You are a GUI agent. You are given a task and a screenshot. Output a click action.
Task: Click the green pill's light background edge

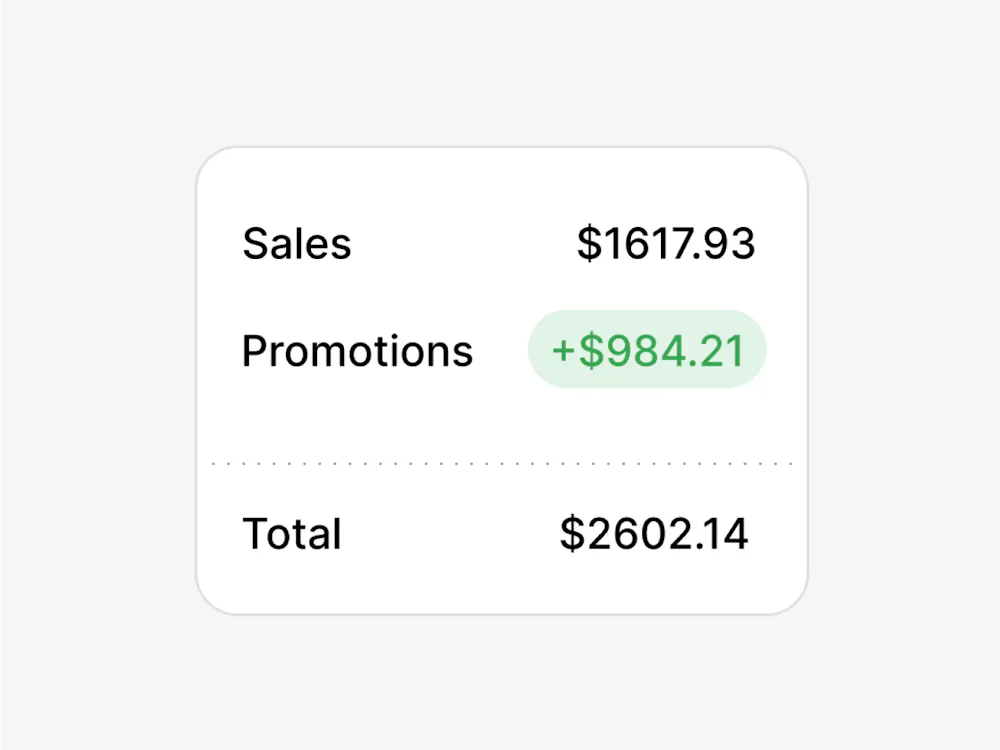click(537, 350)
